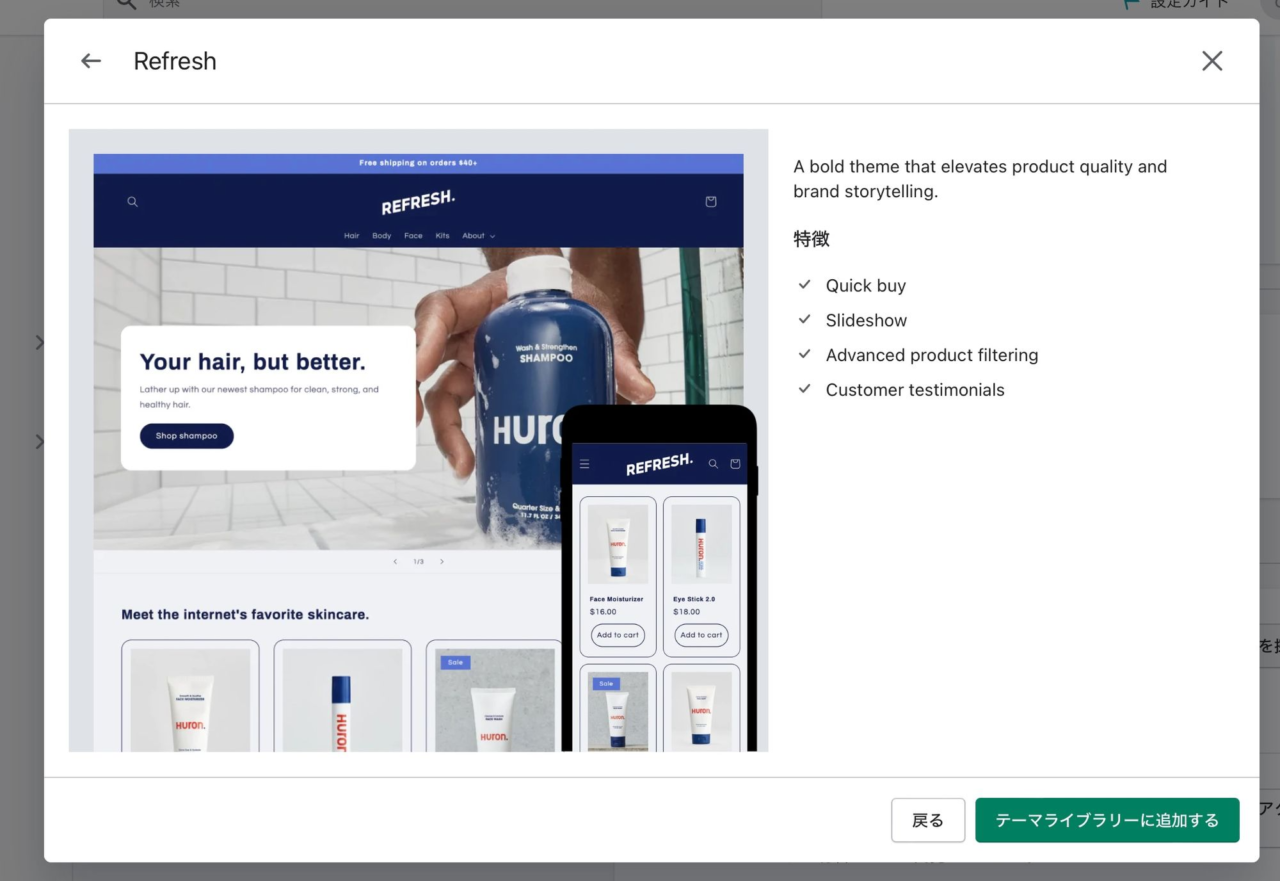Click Add to cart under Face Moisturizer
Viewport: 1280px width, 881px height.
[618, 635]
